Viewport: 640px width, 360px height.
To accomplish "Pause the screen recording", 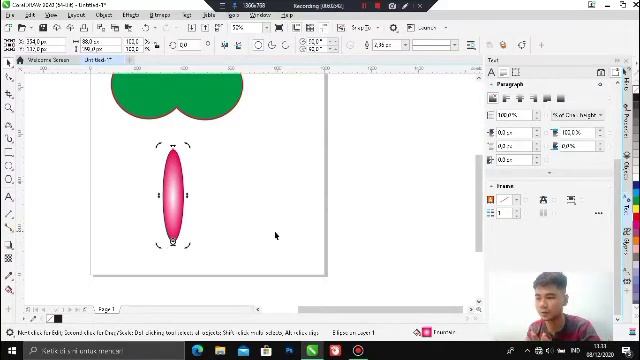I will coord(364,6).
